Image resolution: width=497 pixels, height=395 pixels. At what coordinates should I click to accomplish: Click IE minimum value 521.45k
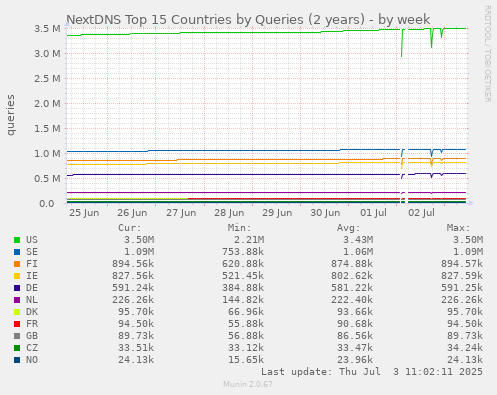click(243, 276)
